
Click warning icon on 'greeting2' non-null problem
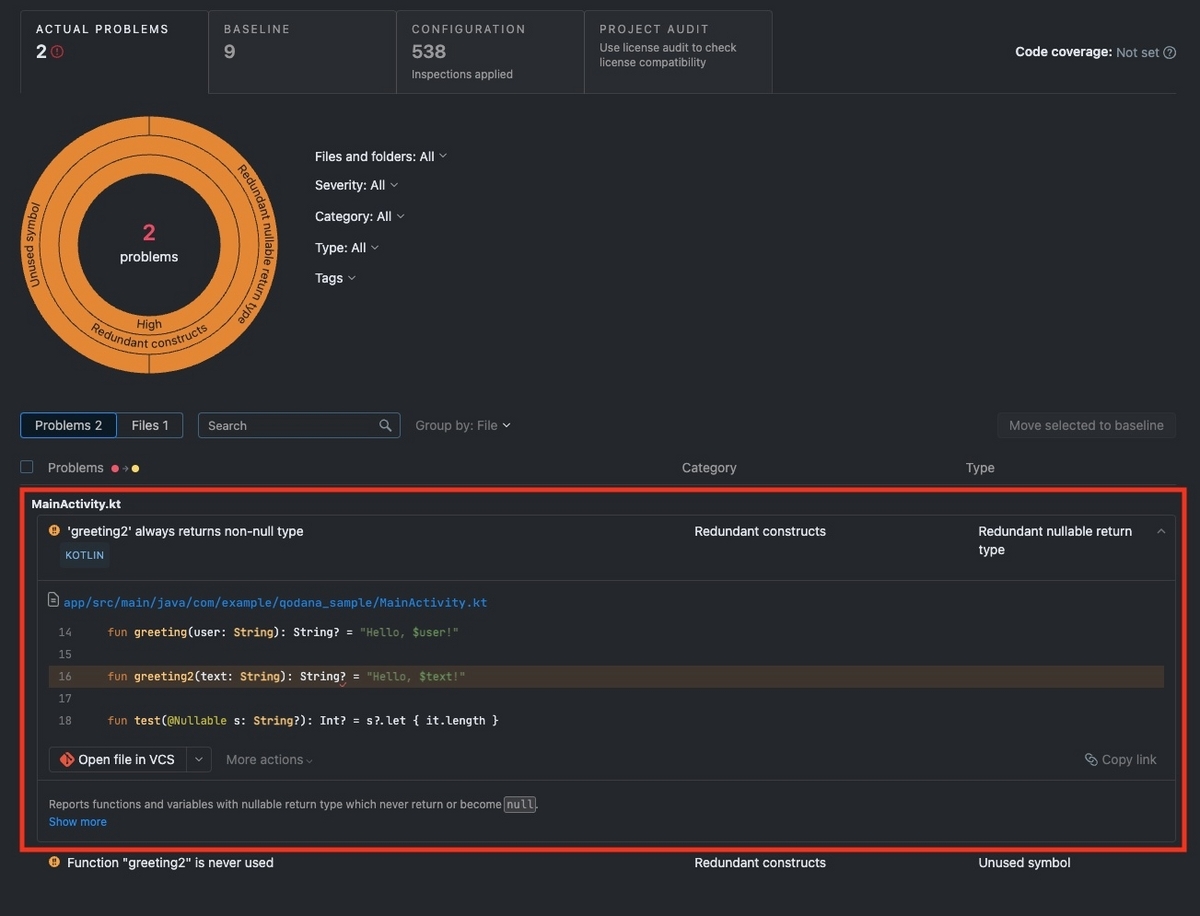[x=54, y=531]
